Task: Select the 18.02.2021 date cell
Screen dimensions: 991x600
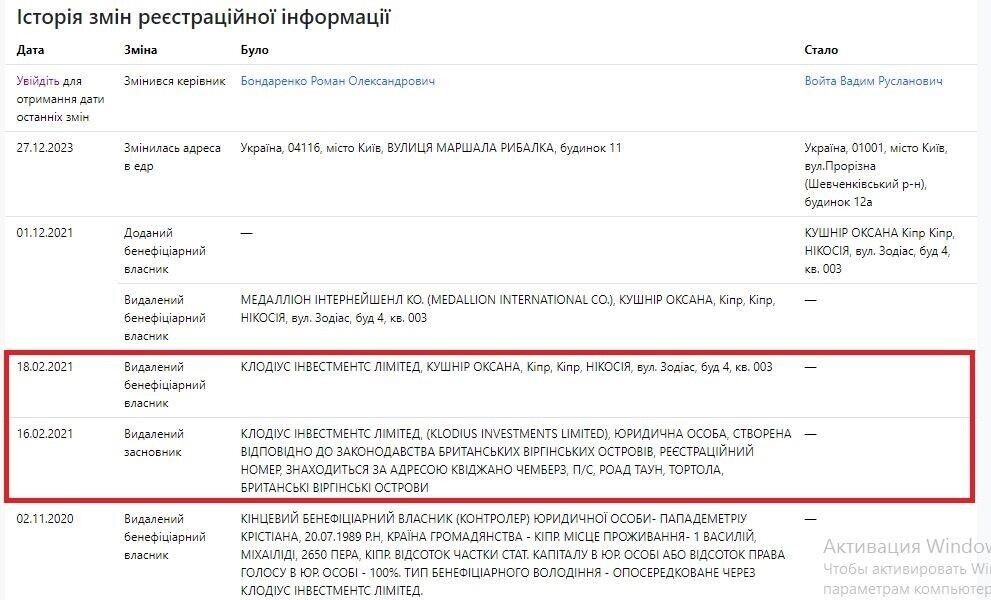Action: coord(45,367)
